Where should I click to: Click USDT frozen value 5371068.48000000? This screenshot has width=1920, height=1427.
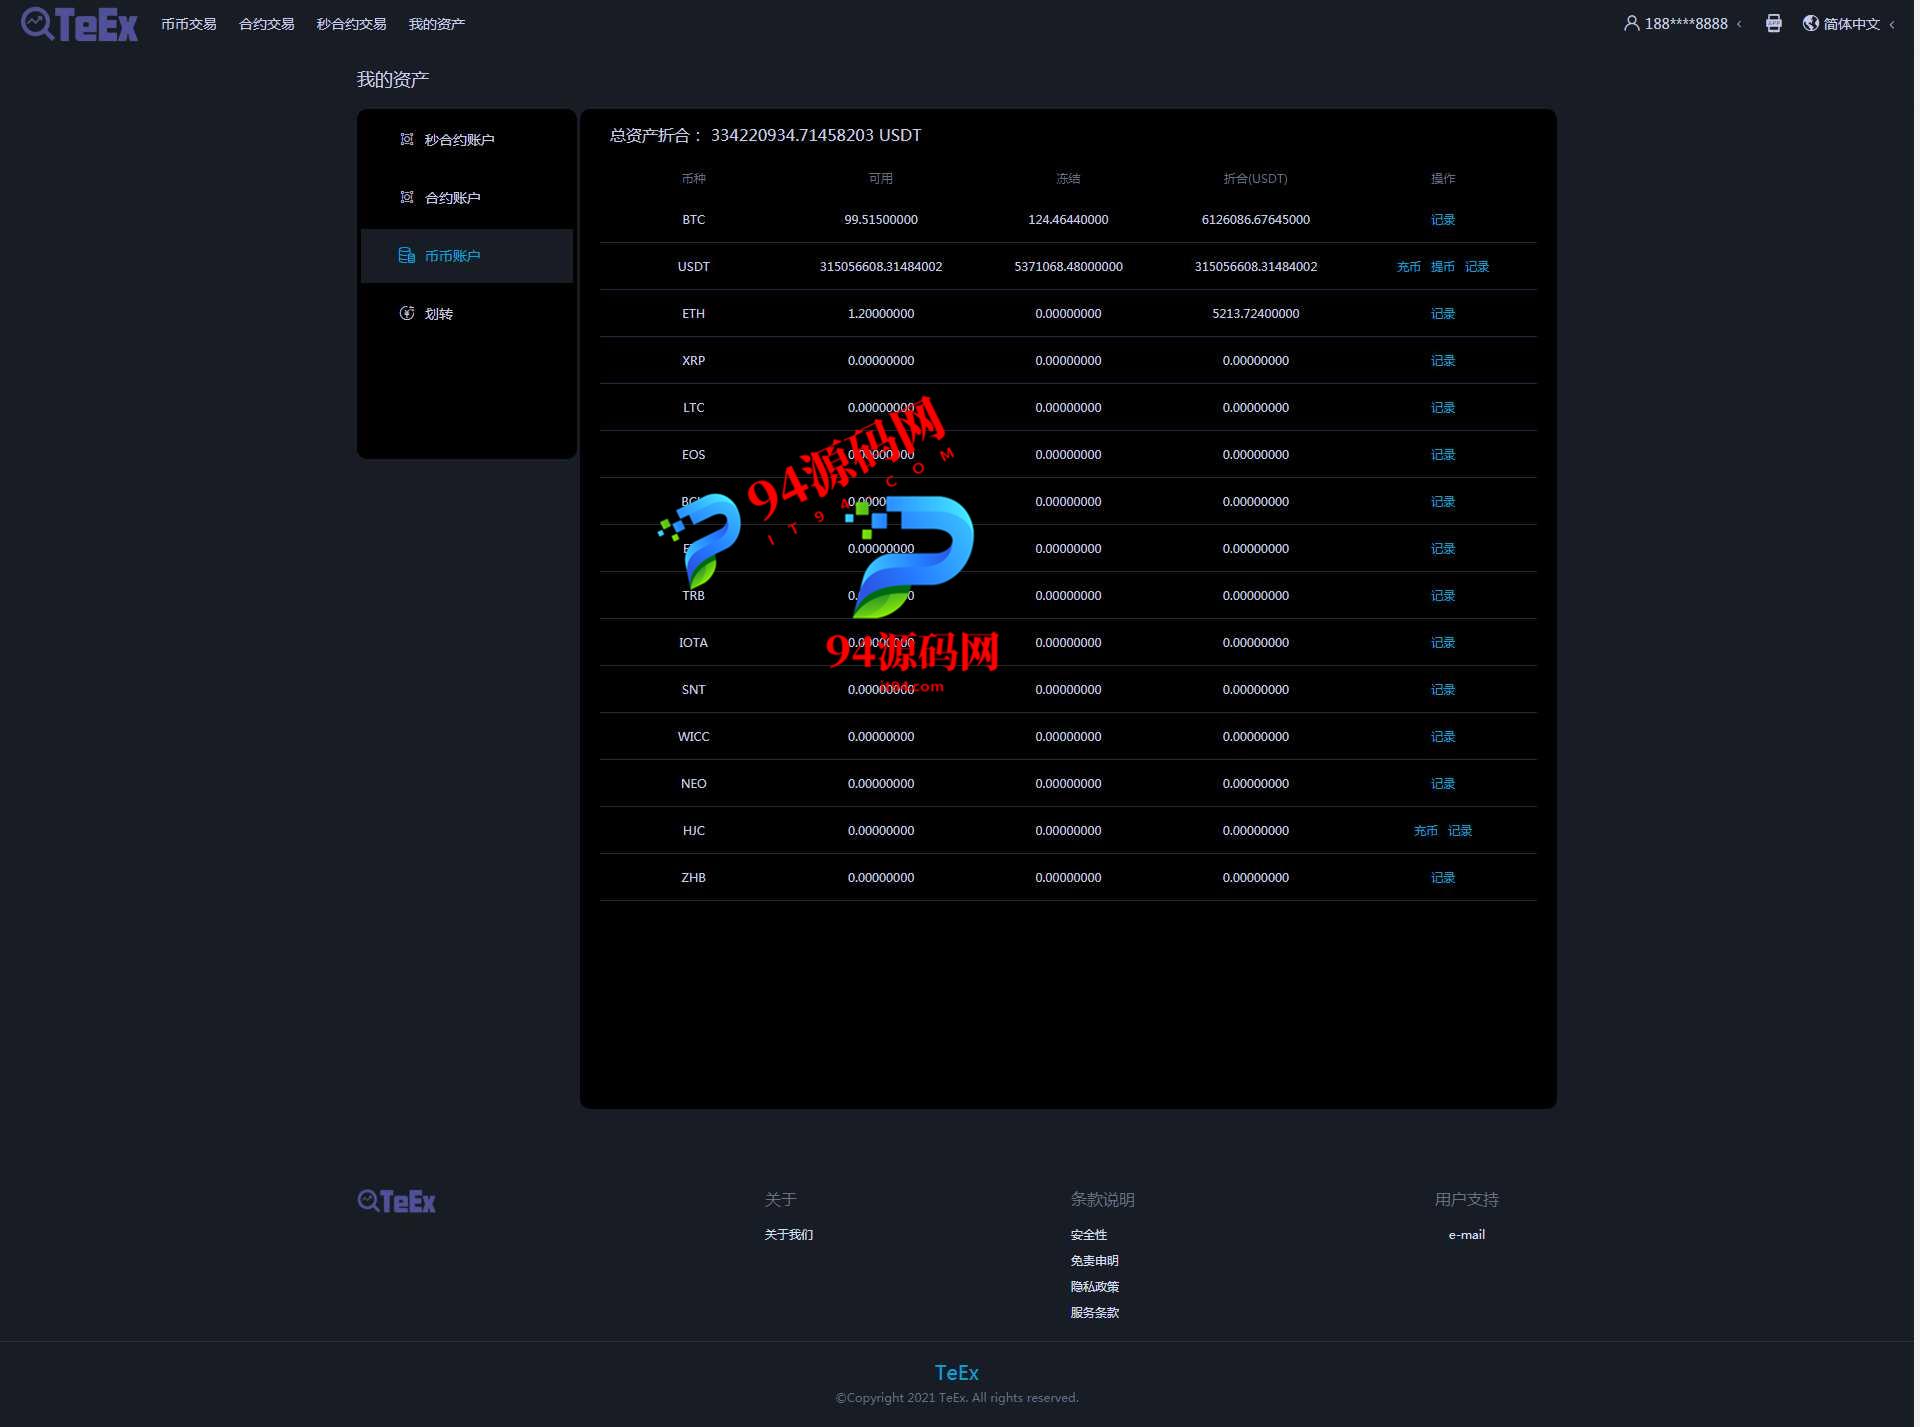[1068, 267]
